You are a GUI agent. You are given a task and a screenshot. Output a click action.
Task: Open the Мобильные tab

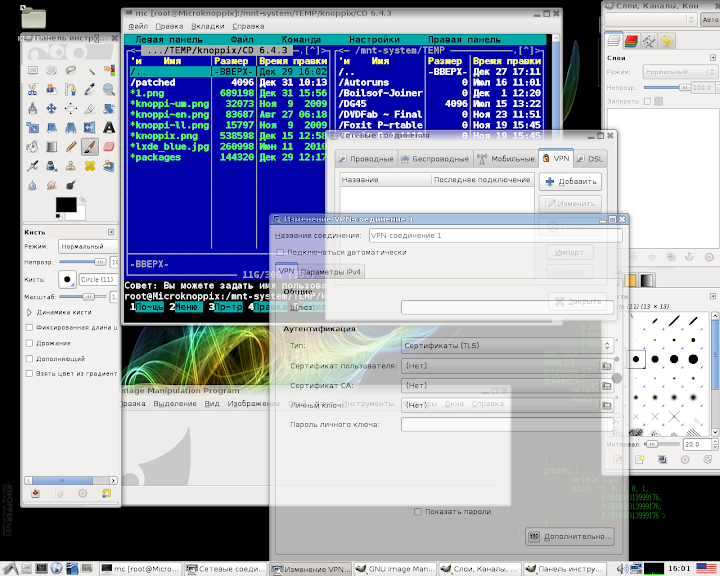pos(506,159)
